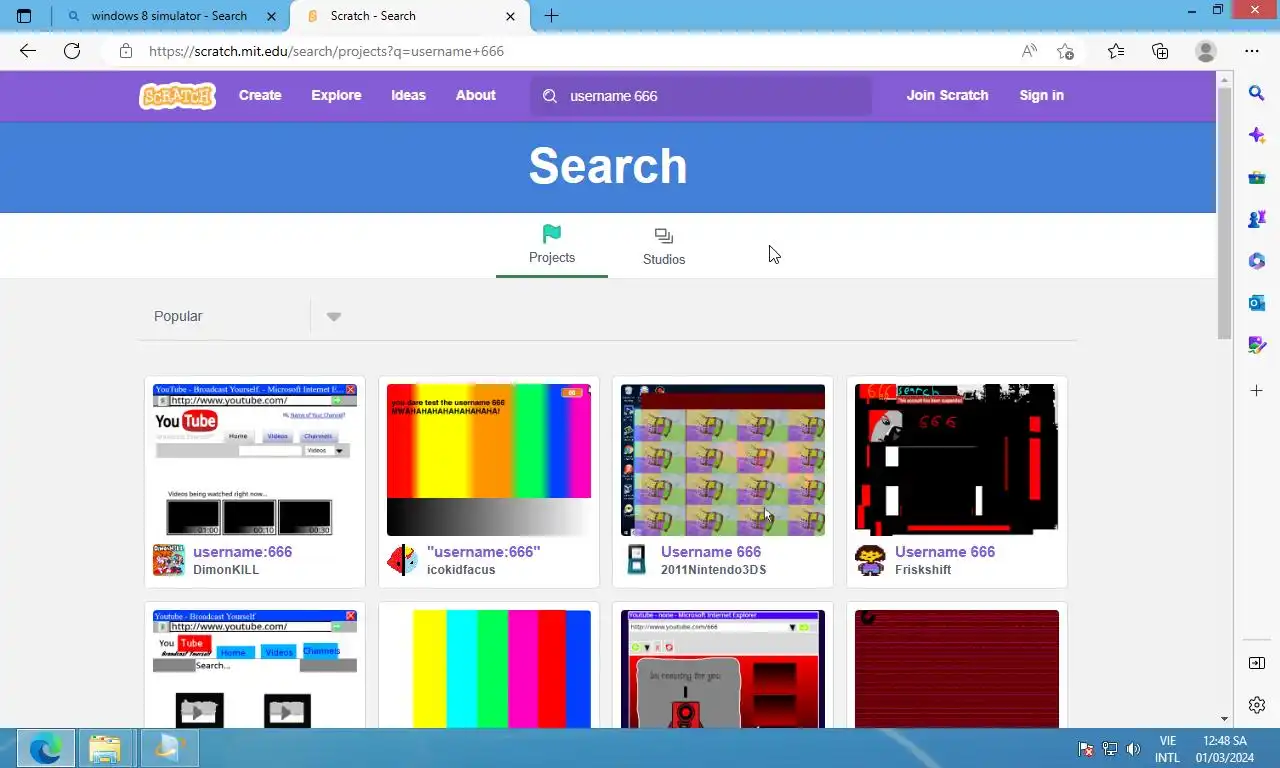
Task: Click the icokidfacus avatar icon
Action: tap(403, 560)
